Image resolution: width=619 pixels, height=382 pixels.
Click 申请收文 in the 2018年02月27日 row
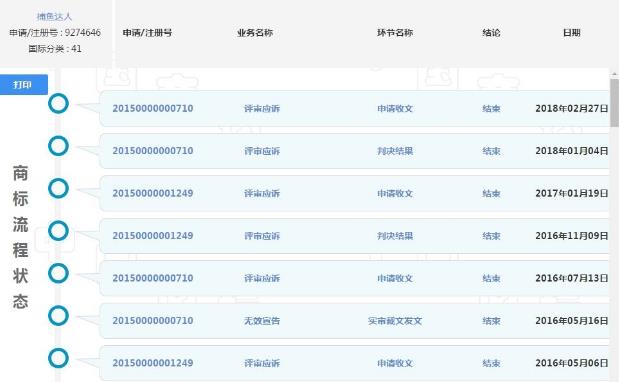[x=395, y=109]
